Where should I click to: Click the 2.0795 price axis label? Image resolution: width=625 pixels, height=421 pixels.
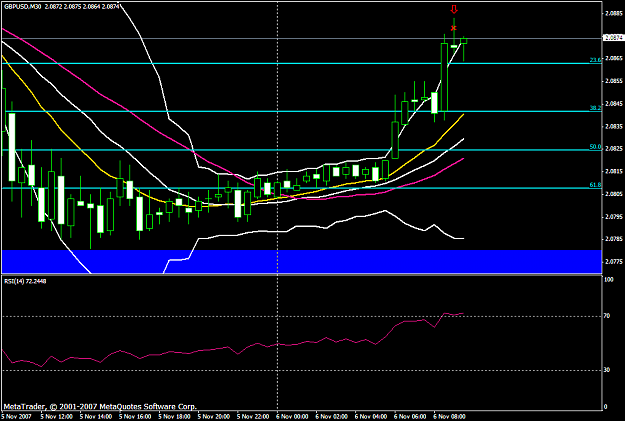(614, 217)
